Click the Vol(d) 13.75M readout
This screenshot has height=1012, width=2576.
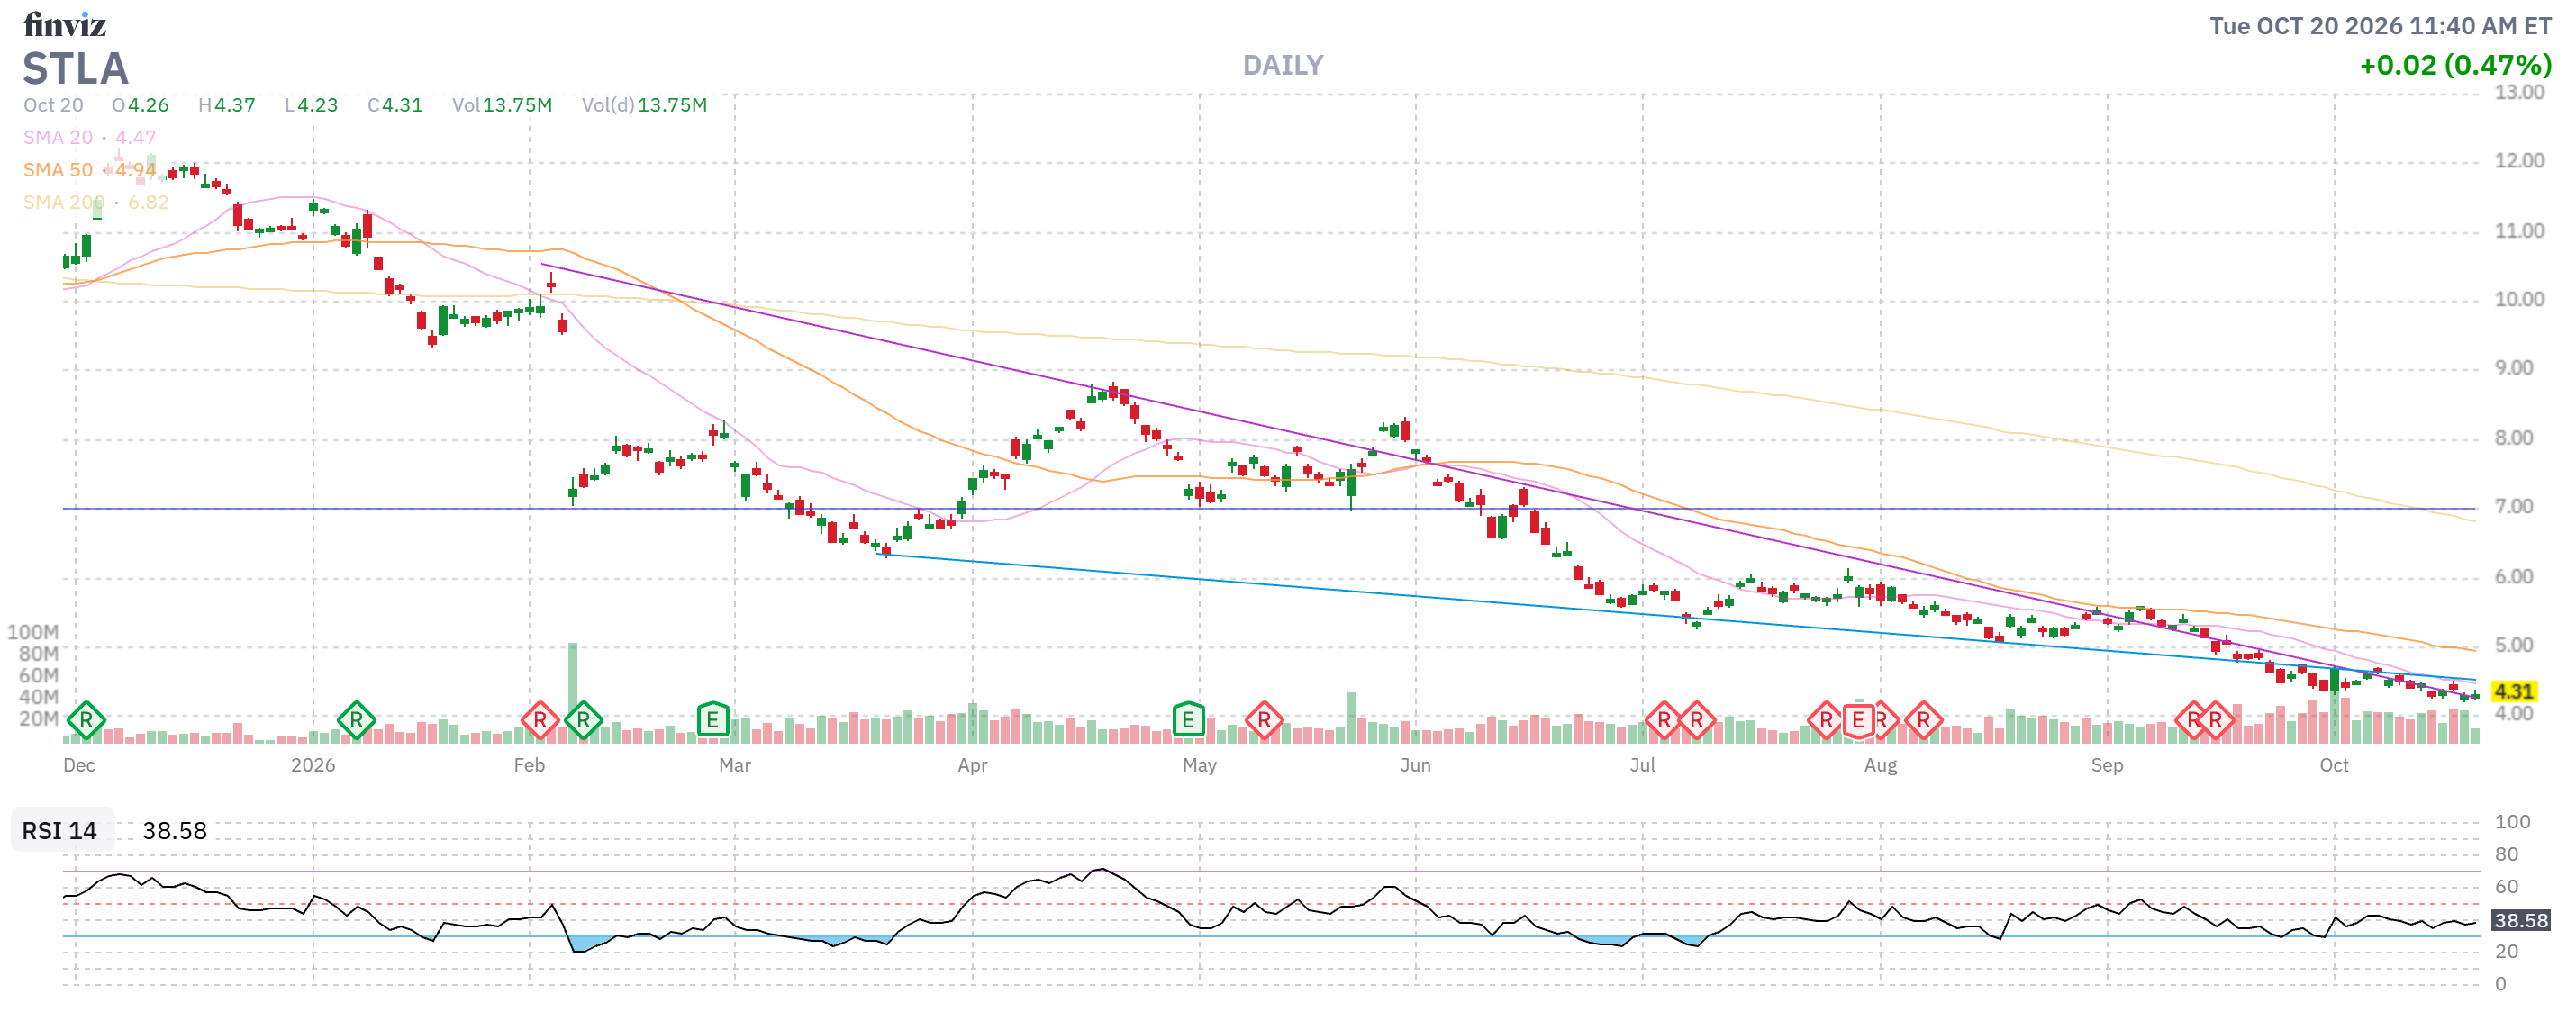tap(644, 105)
